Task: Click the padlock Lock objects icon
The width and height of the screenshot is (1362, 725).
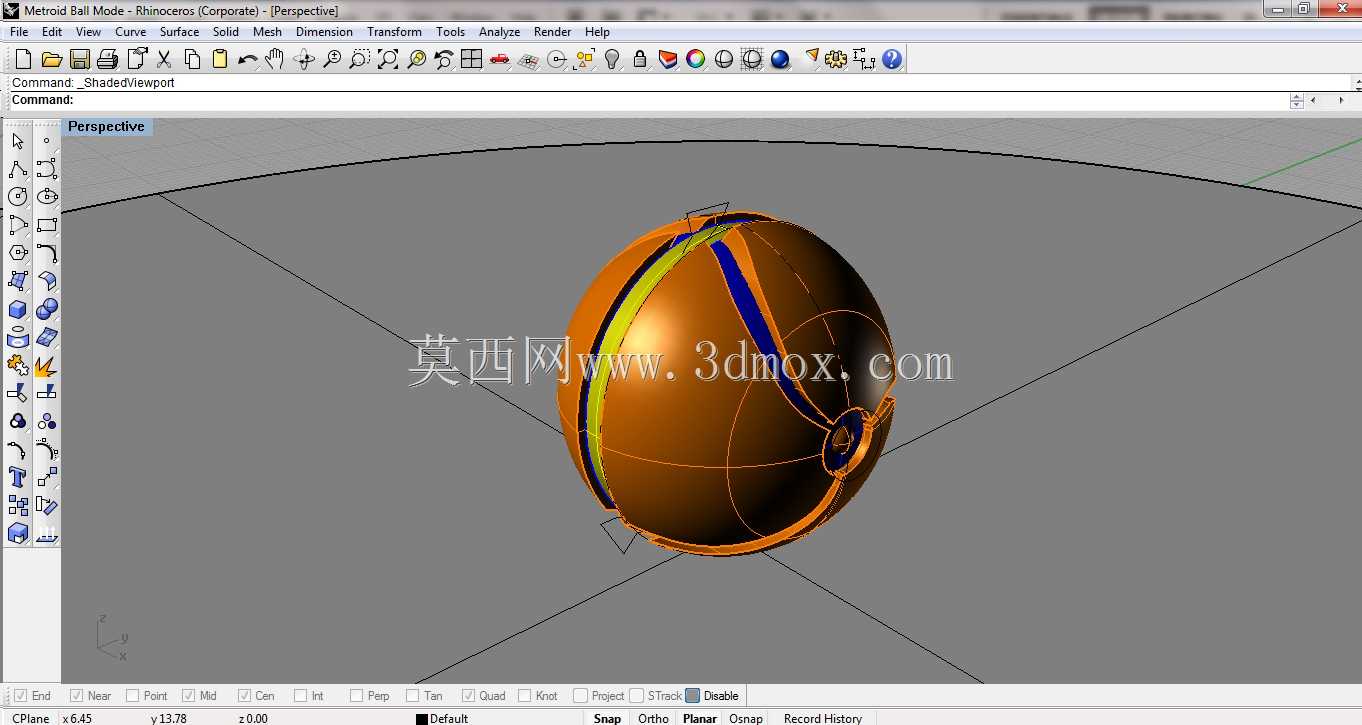Action: 640,59
